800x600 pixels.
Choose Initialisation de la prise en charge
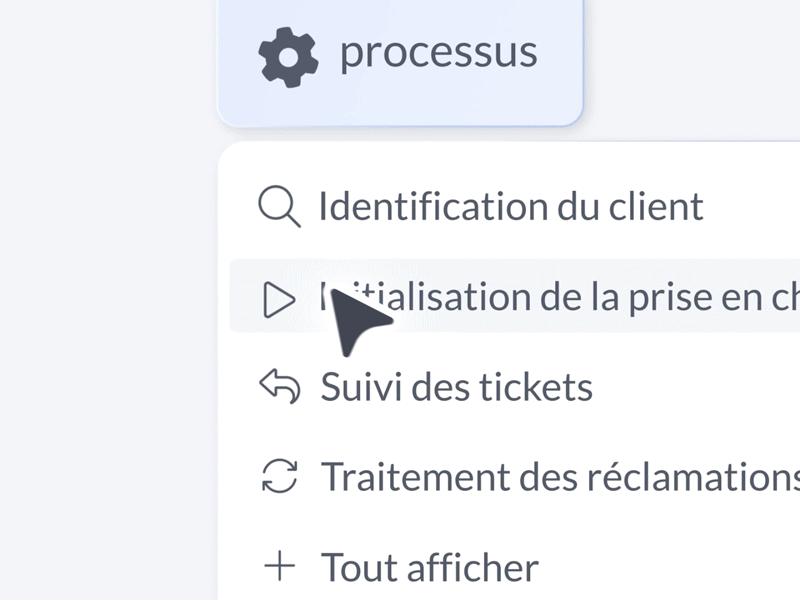tap(515, 296)
